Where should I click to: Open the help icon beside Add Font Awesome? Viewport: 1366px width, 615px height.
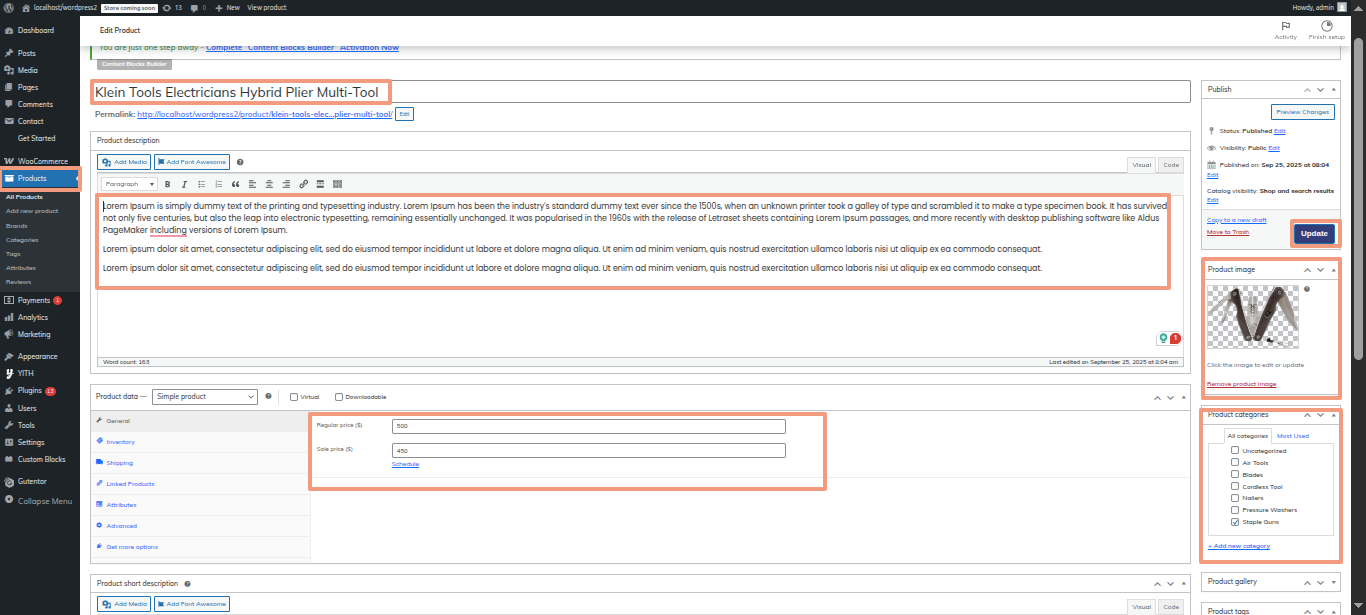[x=240, y=162]
